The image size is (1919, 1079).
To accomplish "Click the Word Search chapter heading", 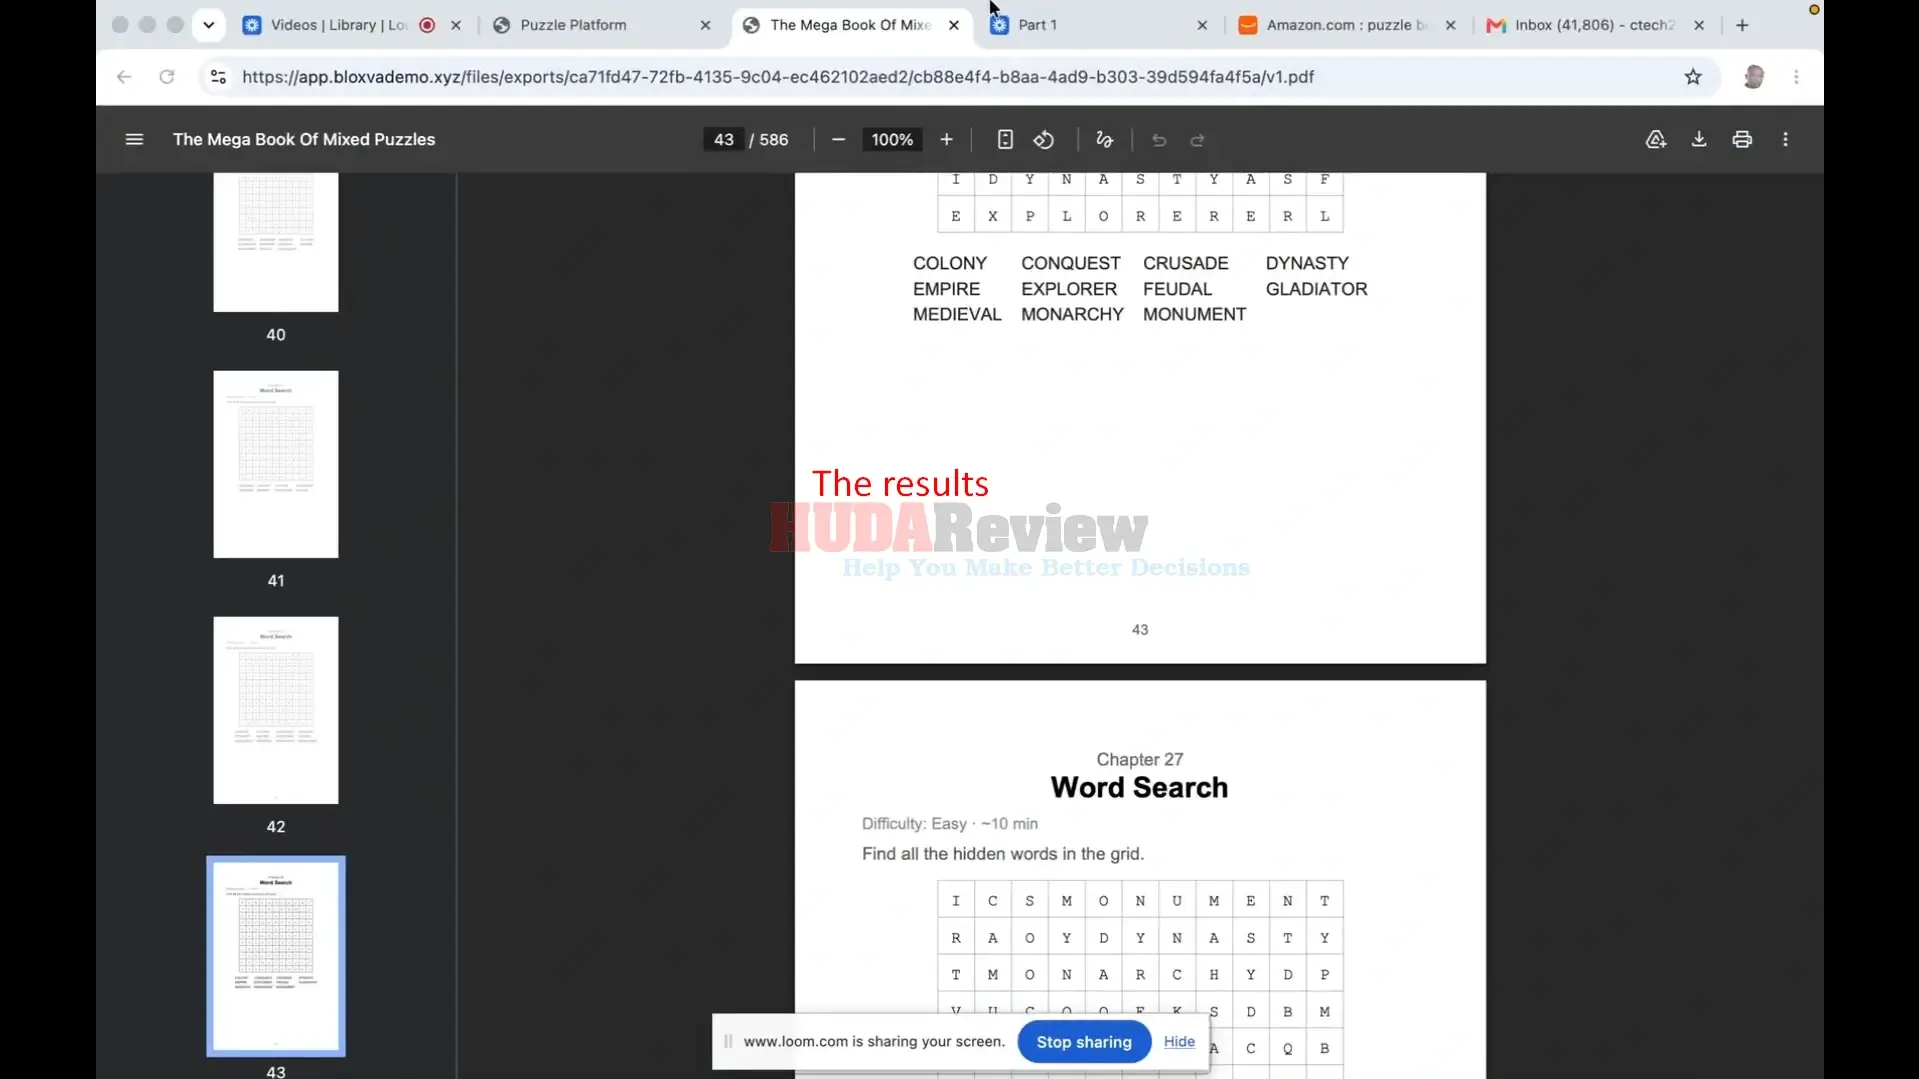I will click(x=1139, y=788).
